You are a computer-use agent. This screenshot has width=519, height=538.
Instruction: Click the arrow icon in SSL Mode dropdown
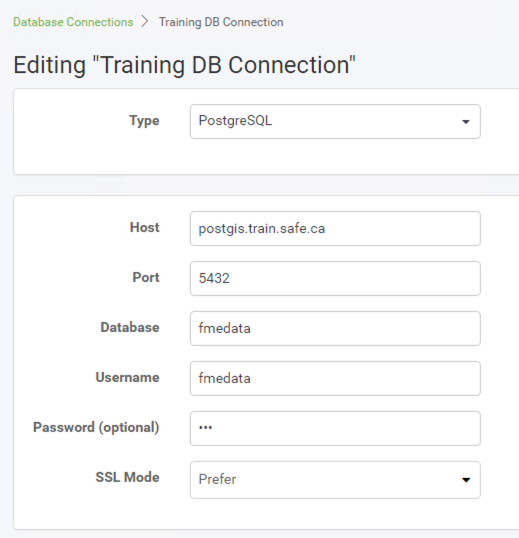click(466, 480)
